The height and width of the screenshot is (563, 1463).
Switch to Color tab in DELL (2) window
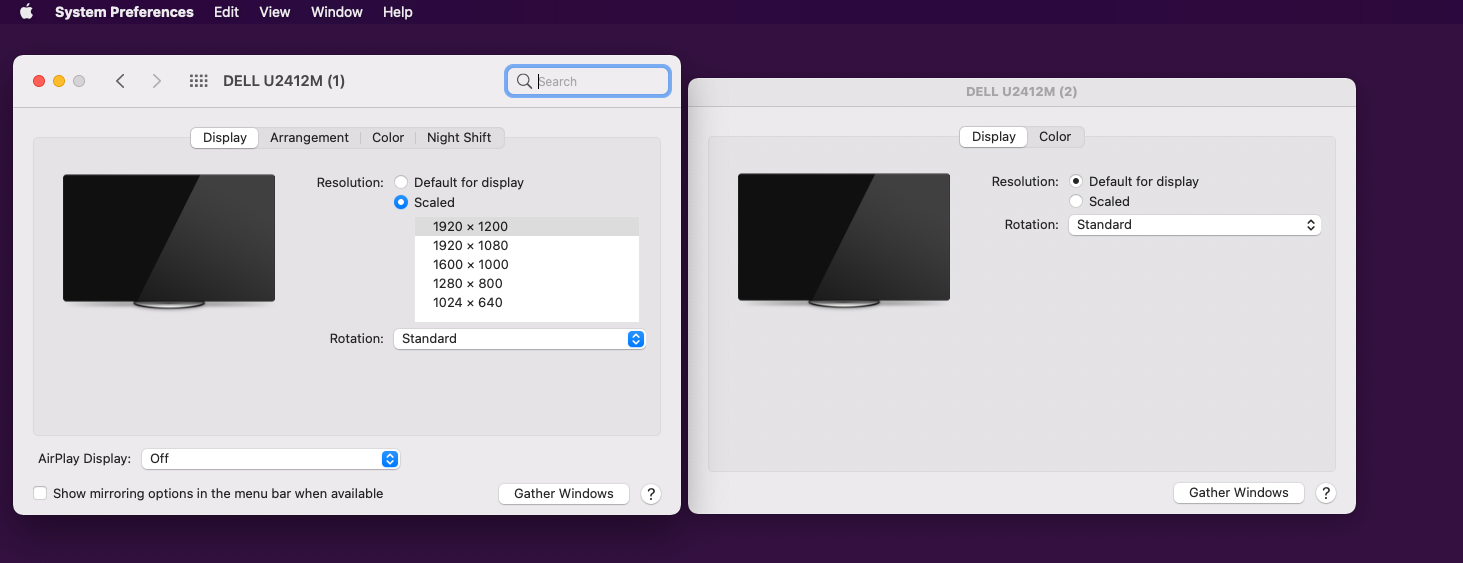1055,137
